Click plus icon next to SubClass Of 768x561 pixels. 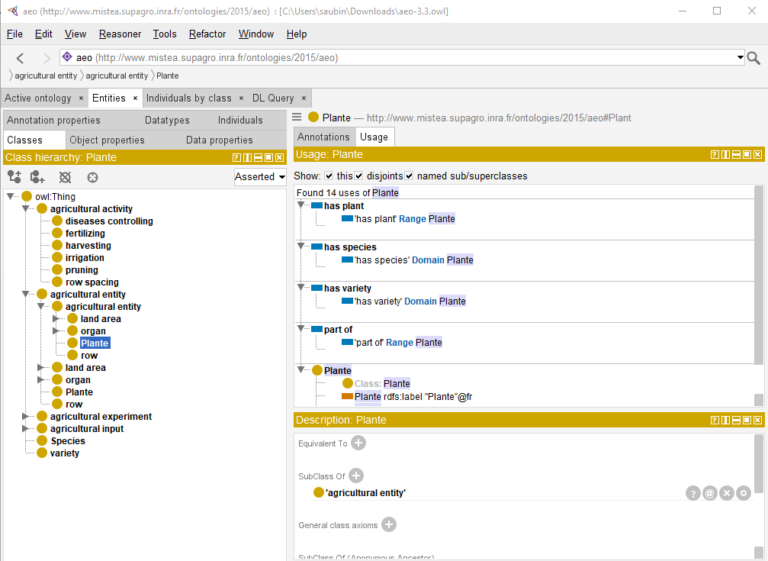(x=355, y=476)
